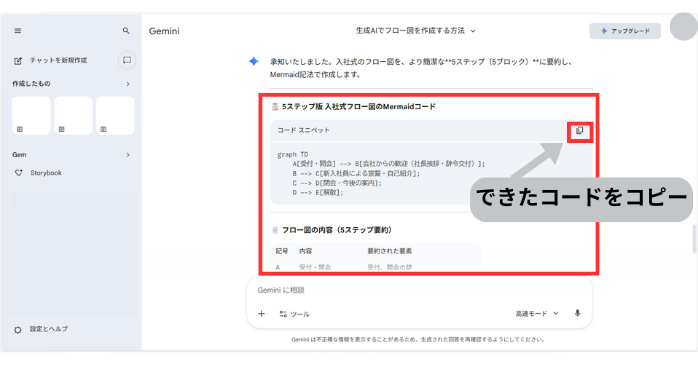This screenshot has height=365, width=698.
Task: Click the heading 5ステップ版 入社式フロー図のMermaidコード
Action: (358, 106)
